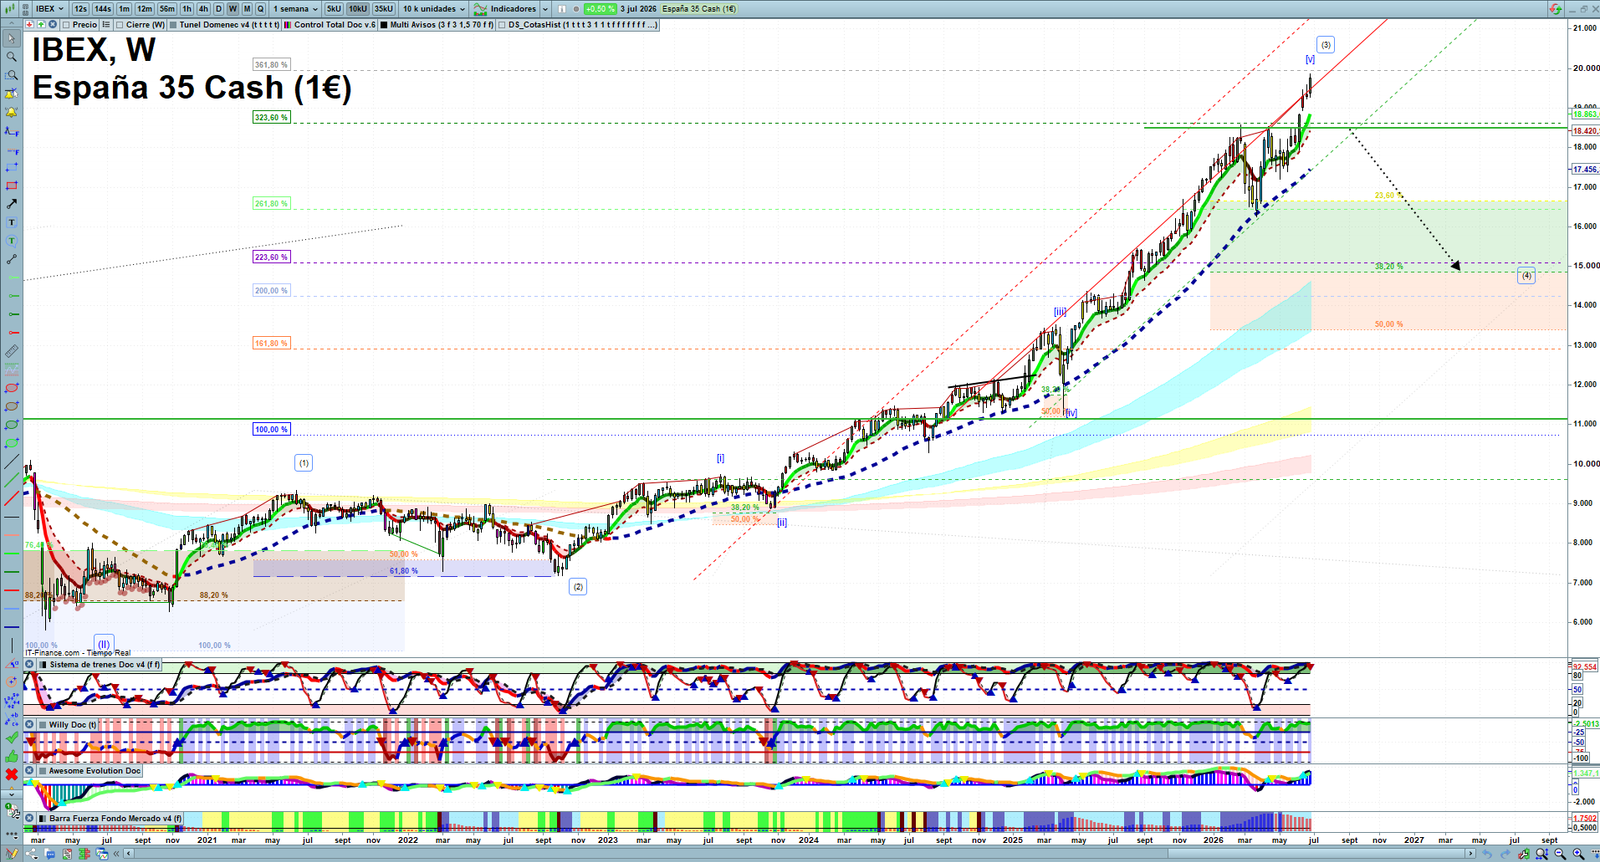The image size is (1600, 862).
Task: Select the 1h timeframe
Action: [x=187, y=8]
